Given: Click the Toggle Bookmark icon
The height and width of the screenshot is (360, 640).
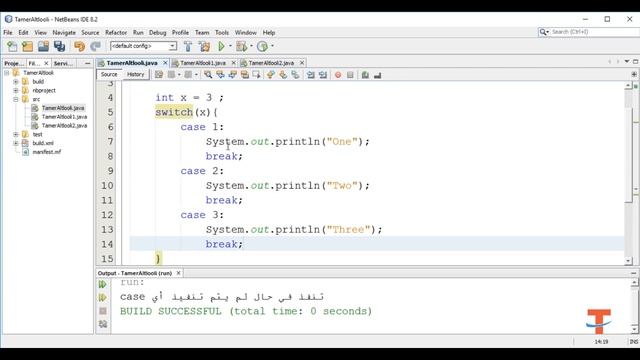Looking at the screenshot, I should click(295, 75).
